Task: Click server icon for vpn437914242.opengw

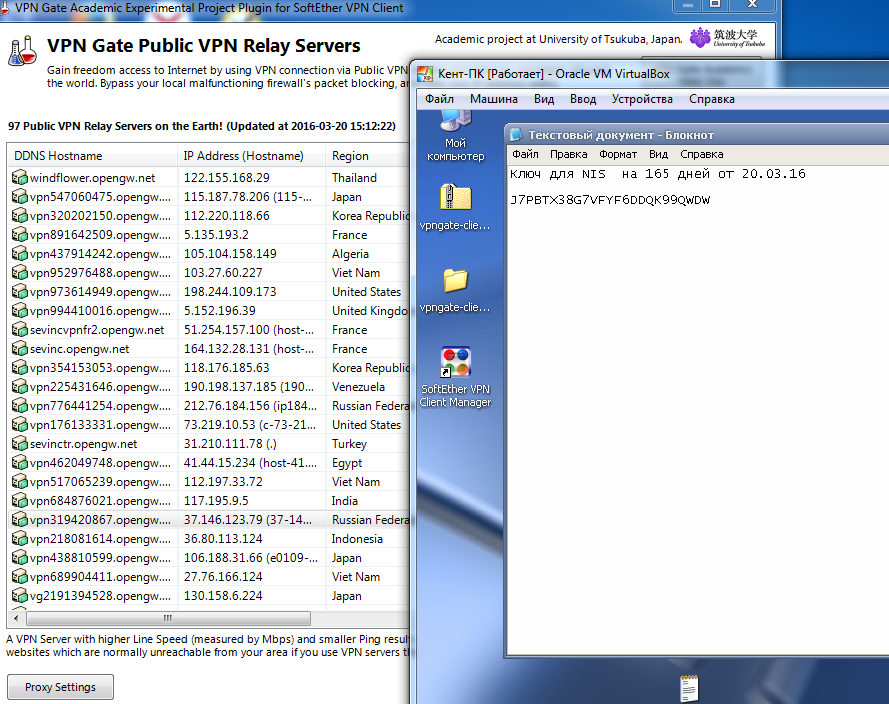Action: 20,254
